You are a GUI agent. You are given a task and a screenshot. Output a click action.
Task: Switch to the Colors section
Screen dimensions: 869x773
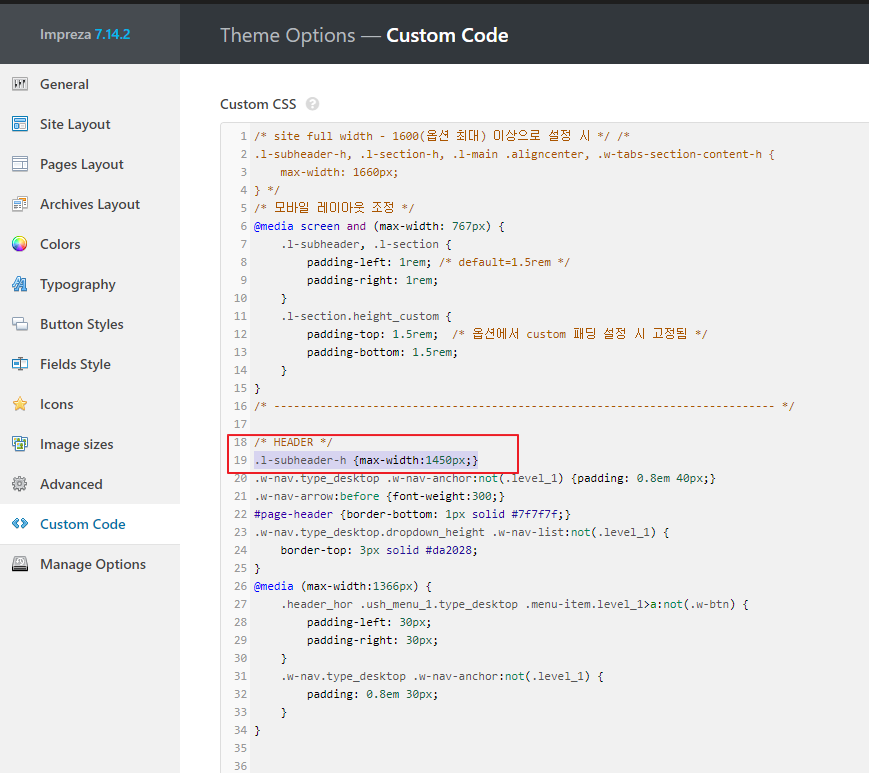click(x=90, y=244)
